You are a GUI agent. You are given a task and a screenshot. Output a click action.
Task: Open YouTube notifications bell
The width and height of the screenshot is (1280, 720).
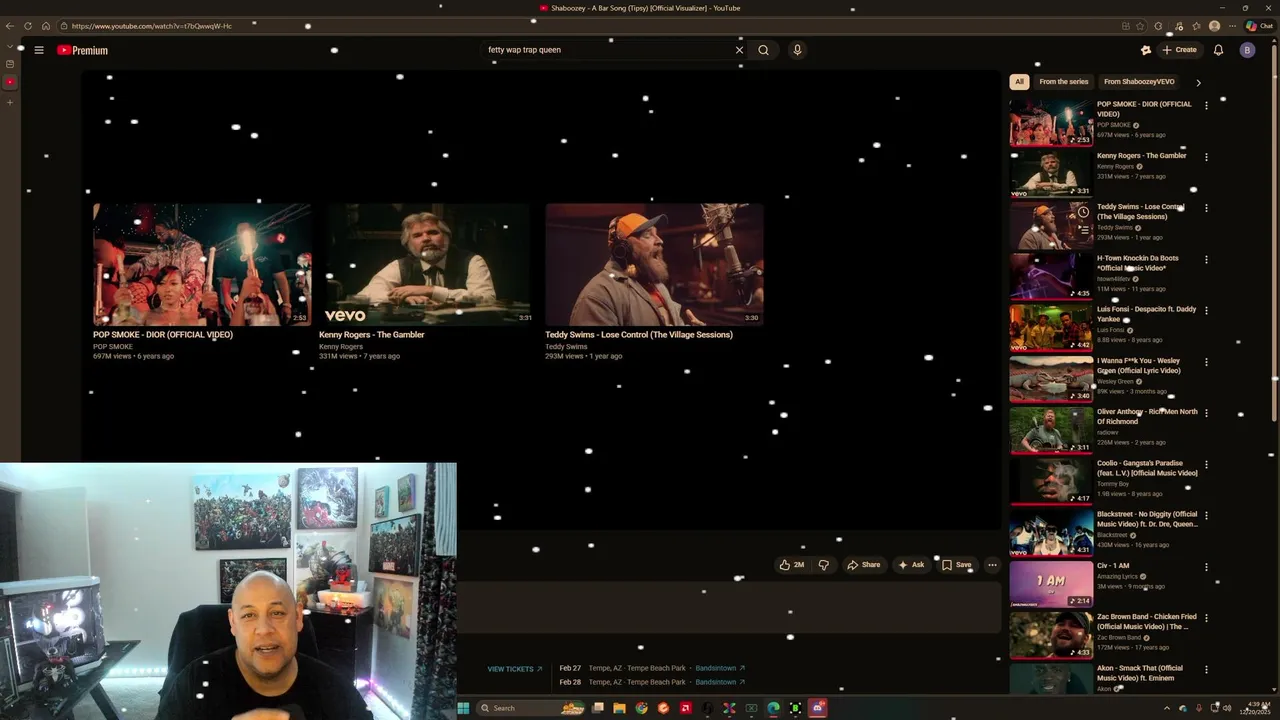point(1218,50)
